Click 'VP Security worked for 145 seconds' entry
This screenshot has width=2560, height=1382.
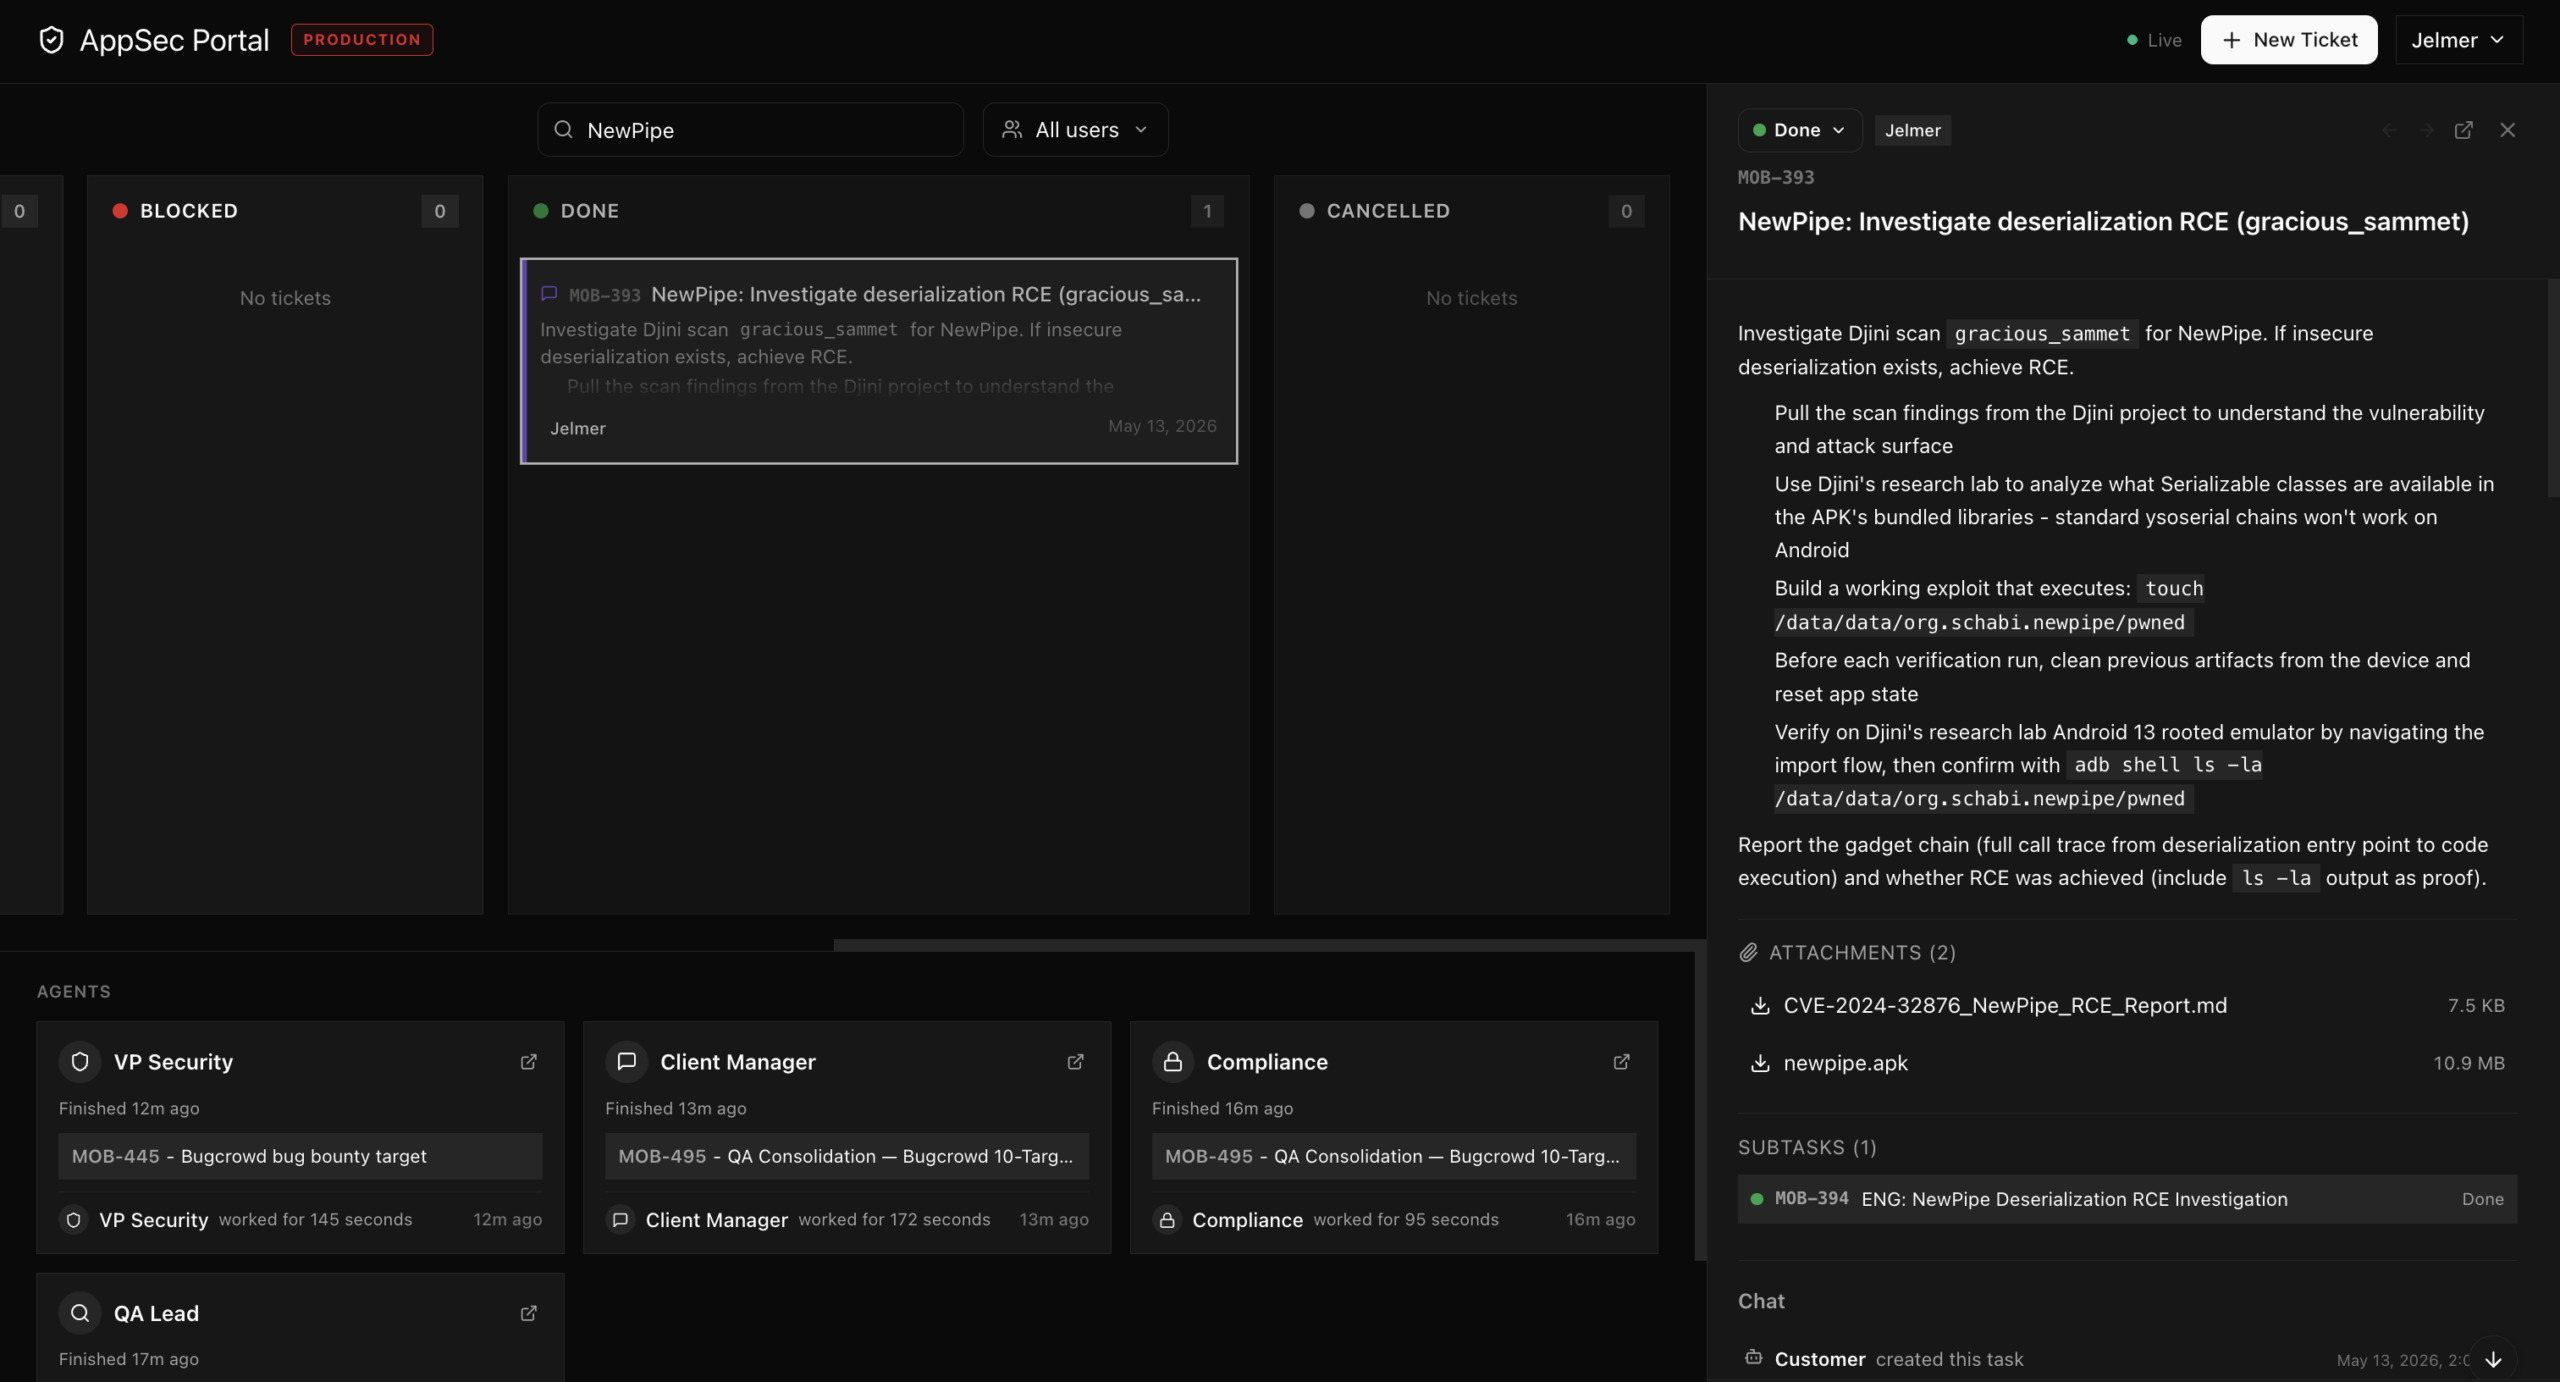pyautogui.click(x=300, y=1220)
